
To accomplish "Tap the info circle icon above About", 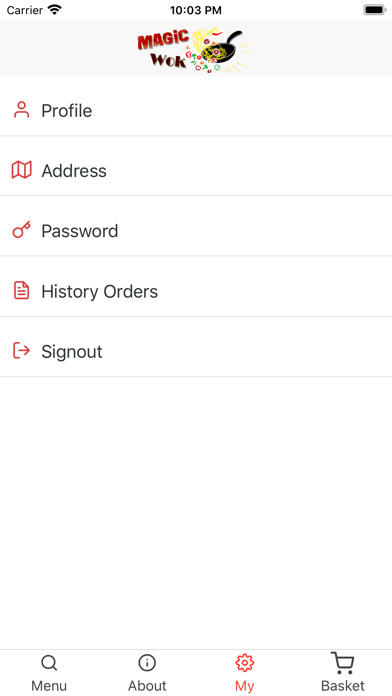I will [147, 663].
